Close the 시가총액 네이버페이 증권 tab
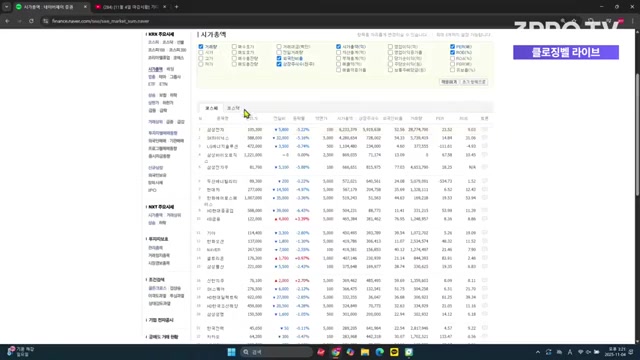This screenshot has width=640, height=360. (85, 7)
